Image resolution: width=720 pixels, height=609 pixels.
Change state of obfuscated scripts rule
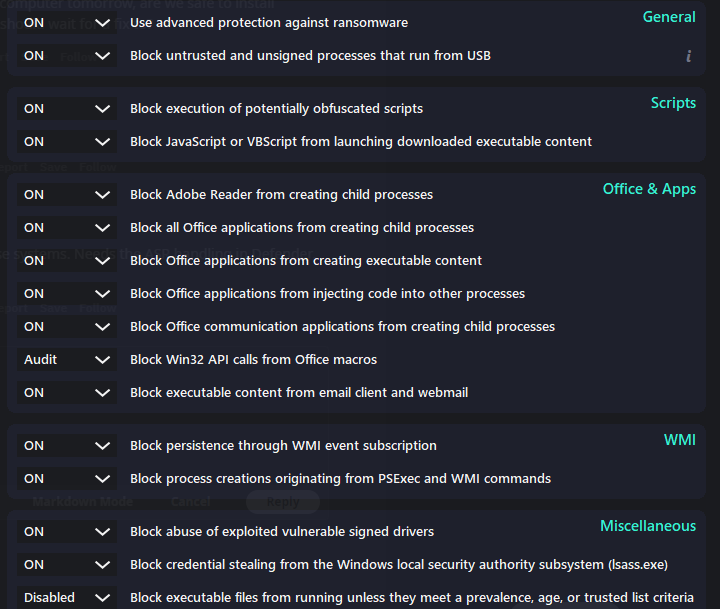click(67, 109)
